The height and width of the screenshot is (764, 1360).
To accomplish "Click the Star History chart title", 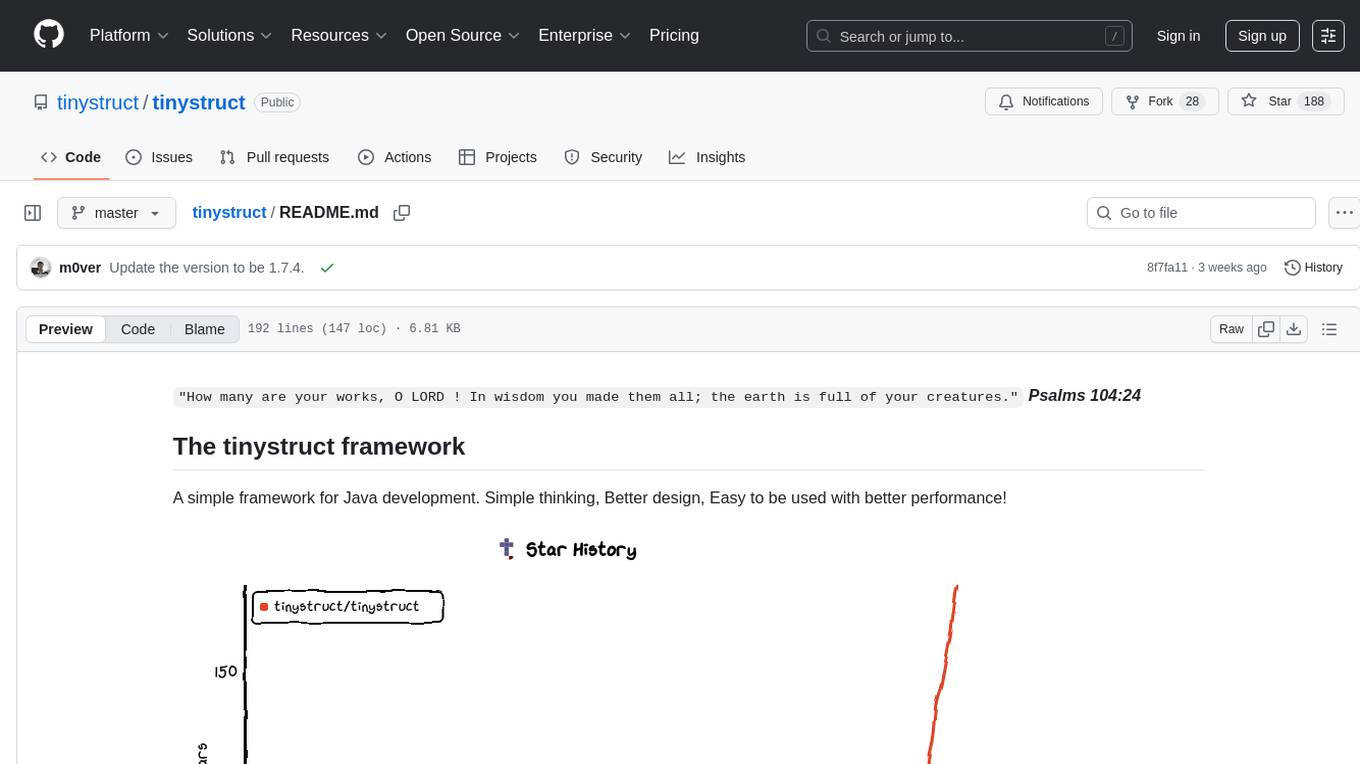I will (x=581, y=549).
